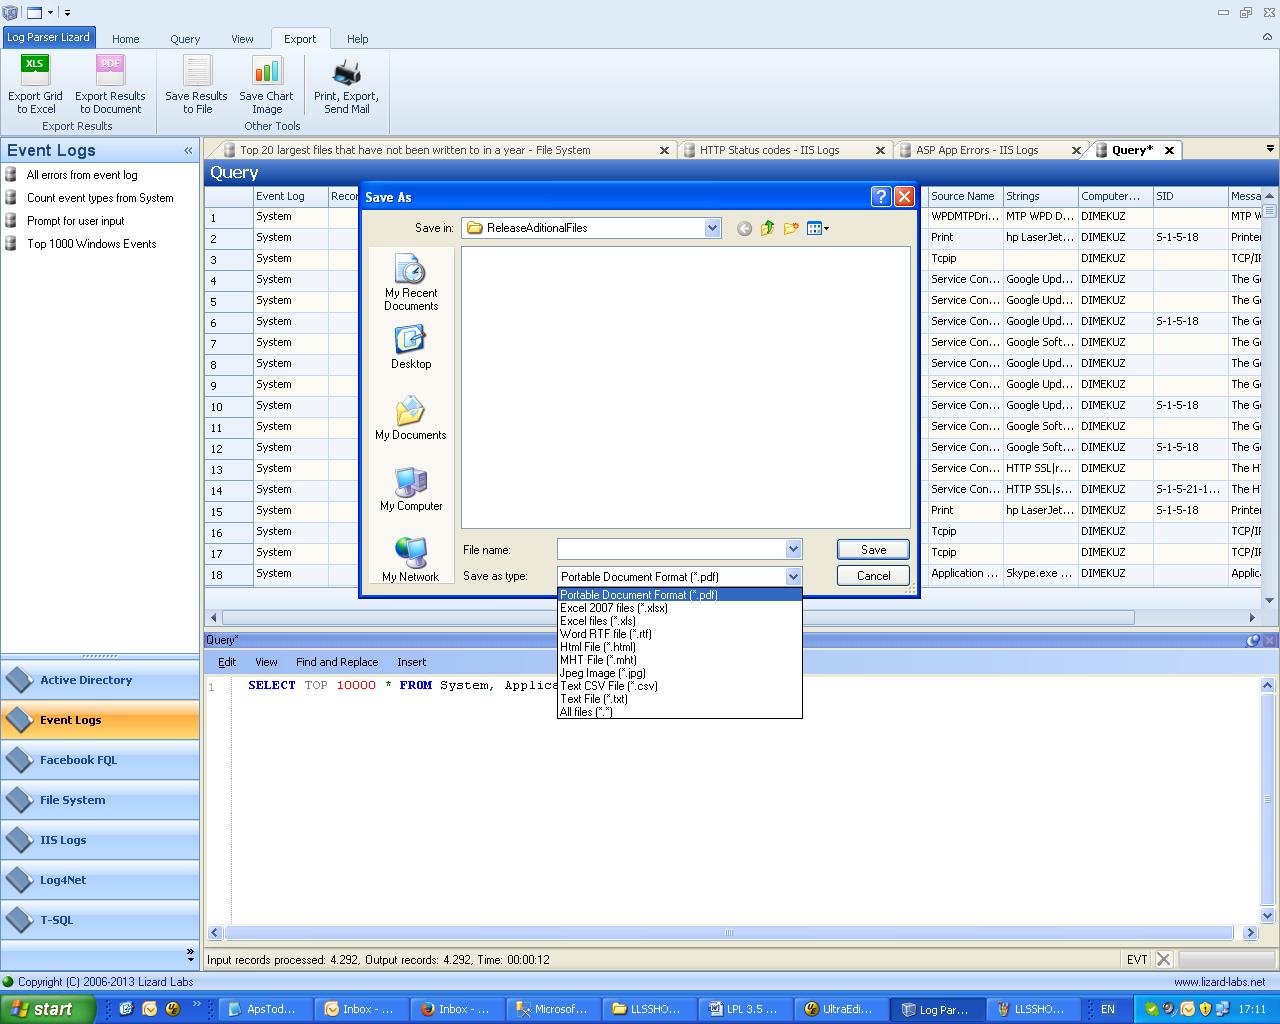Click the File name input field

pyautogui.click(x=670, y=549)
